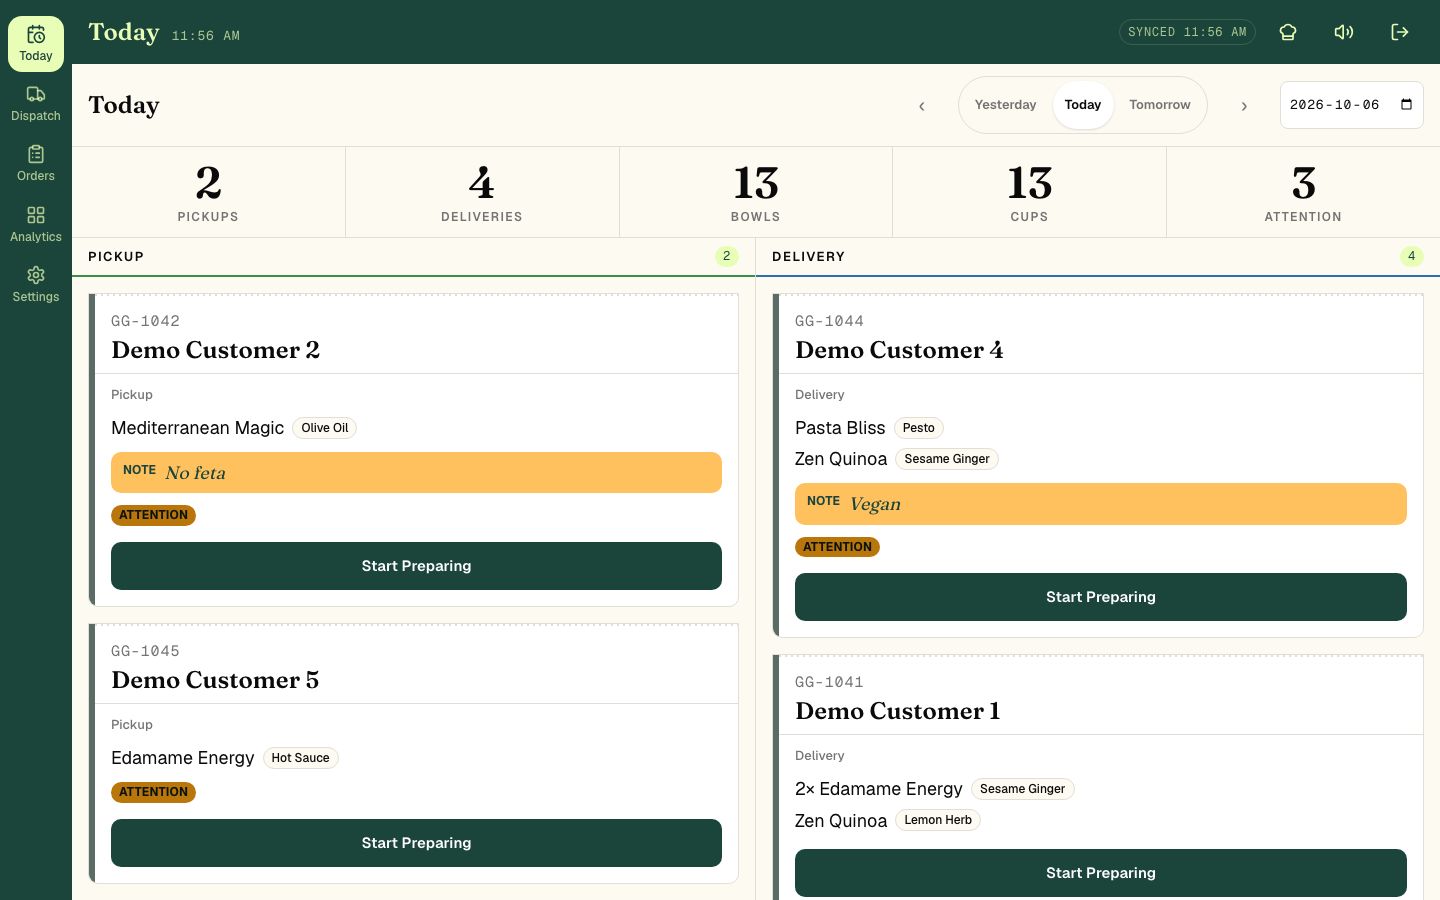Click the Cups count tile
Image resolution: width=1440 pixels, height=900 pixels.
click(x=1029, y=192)
